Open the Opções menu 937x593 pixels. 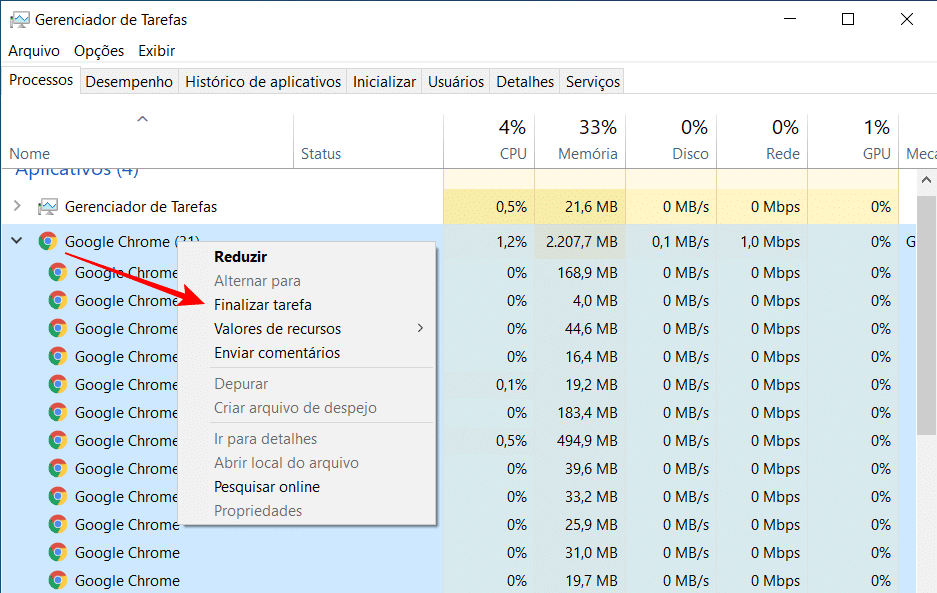(98, 50)
